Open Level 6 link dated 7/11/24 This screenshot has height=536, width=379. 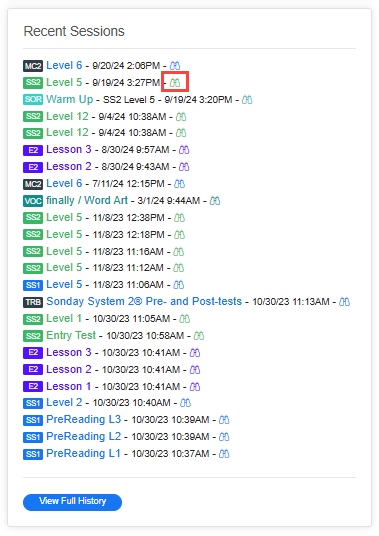(x=64, y=184)
